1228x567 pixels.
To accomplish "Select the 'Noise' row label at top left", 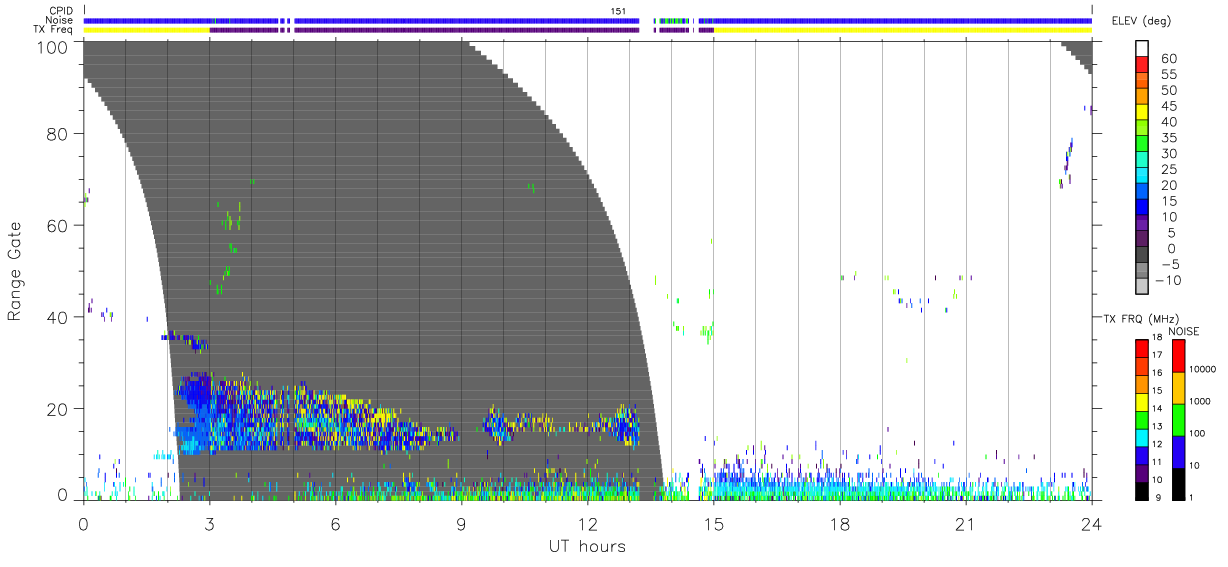I will point(60,20).
